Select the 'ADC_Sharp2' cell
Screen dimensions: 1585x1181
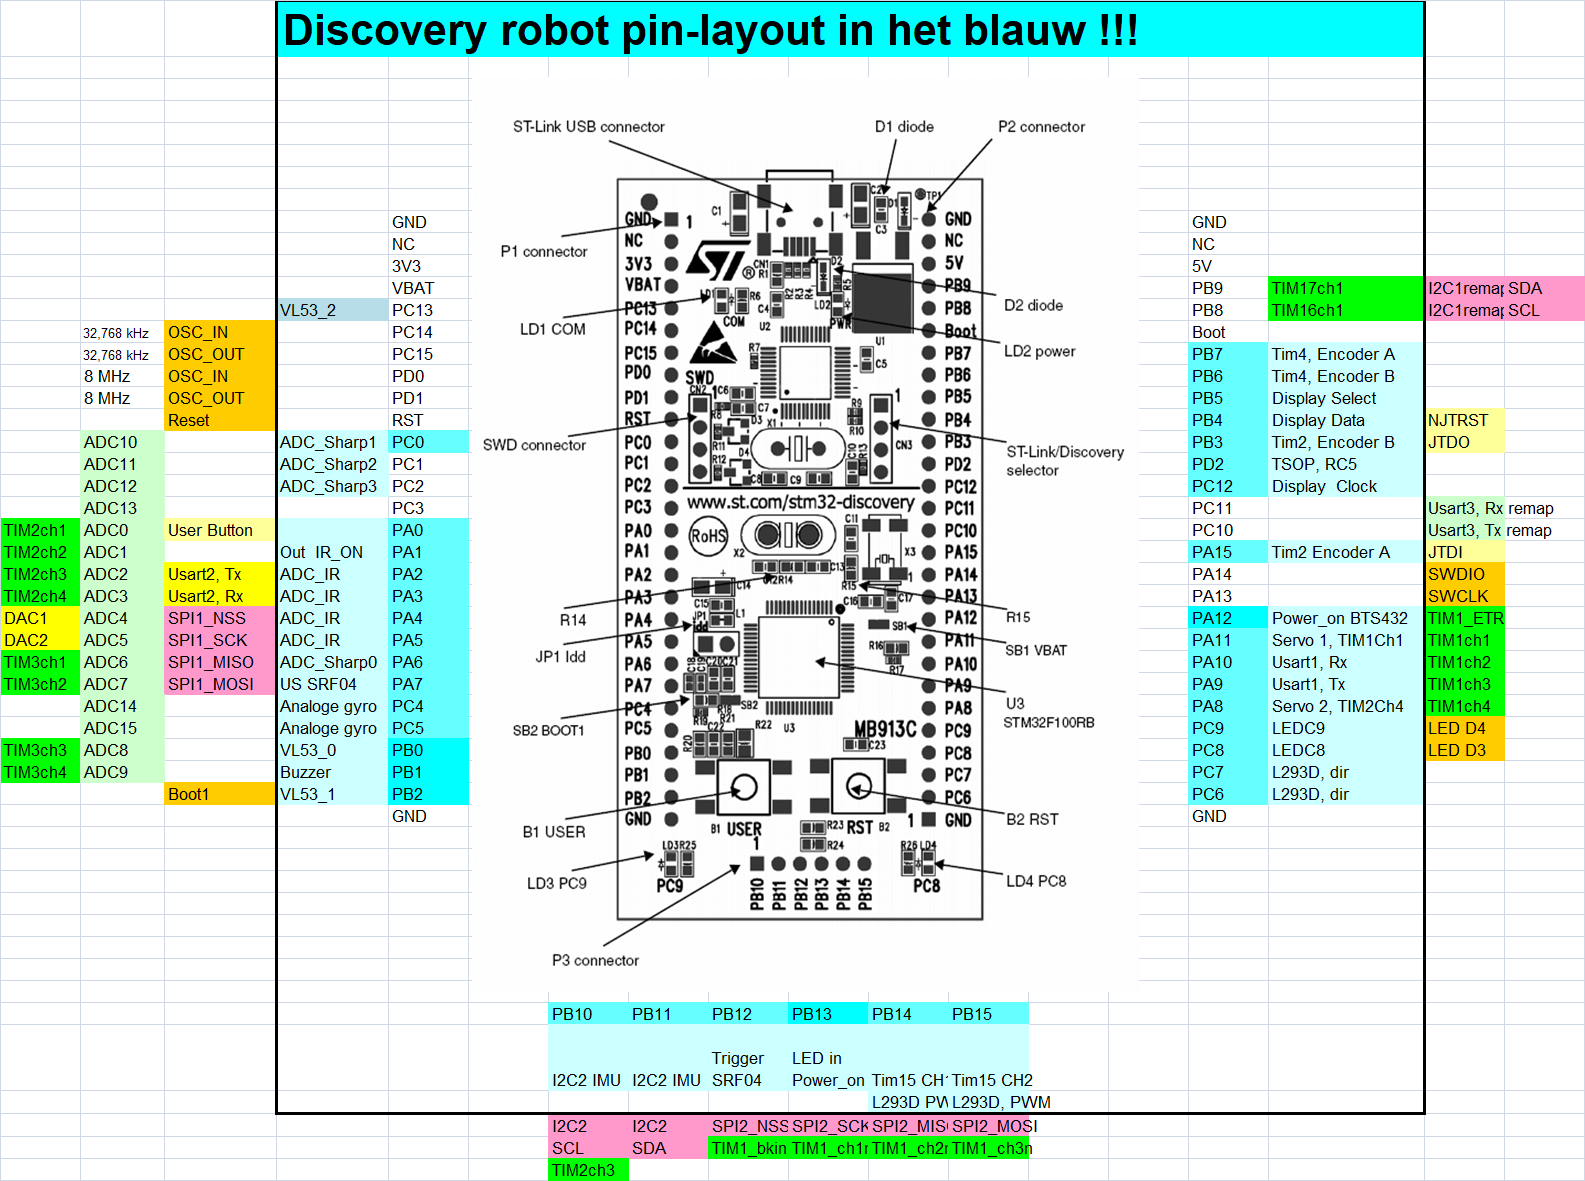(x=333, y=464)
